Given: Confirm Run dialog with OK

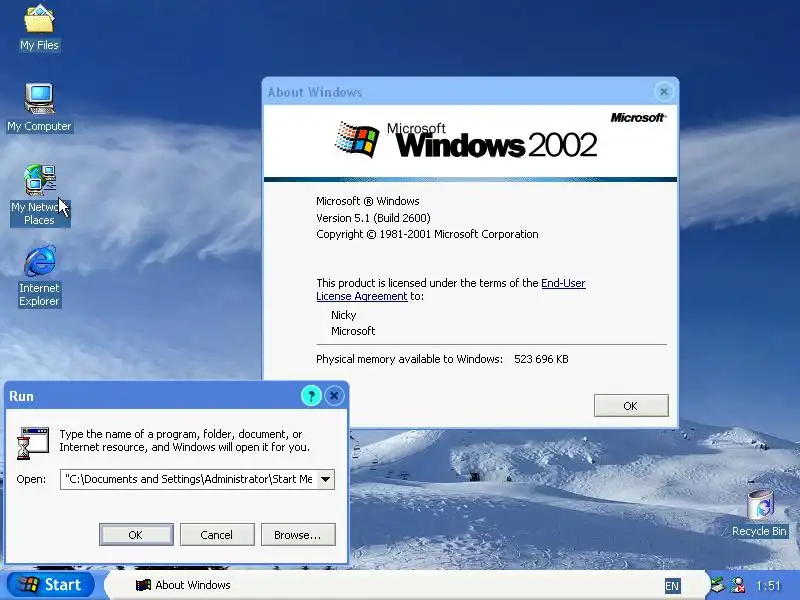Looking at the screenshot, I should click(136, 535).
